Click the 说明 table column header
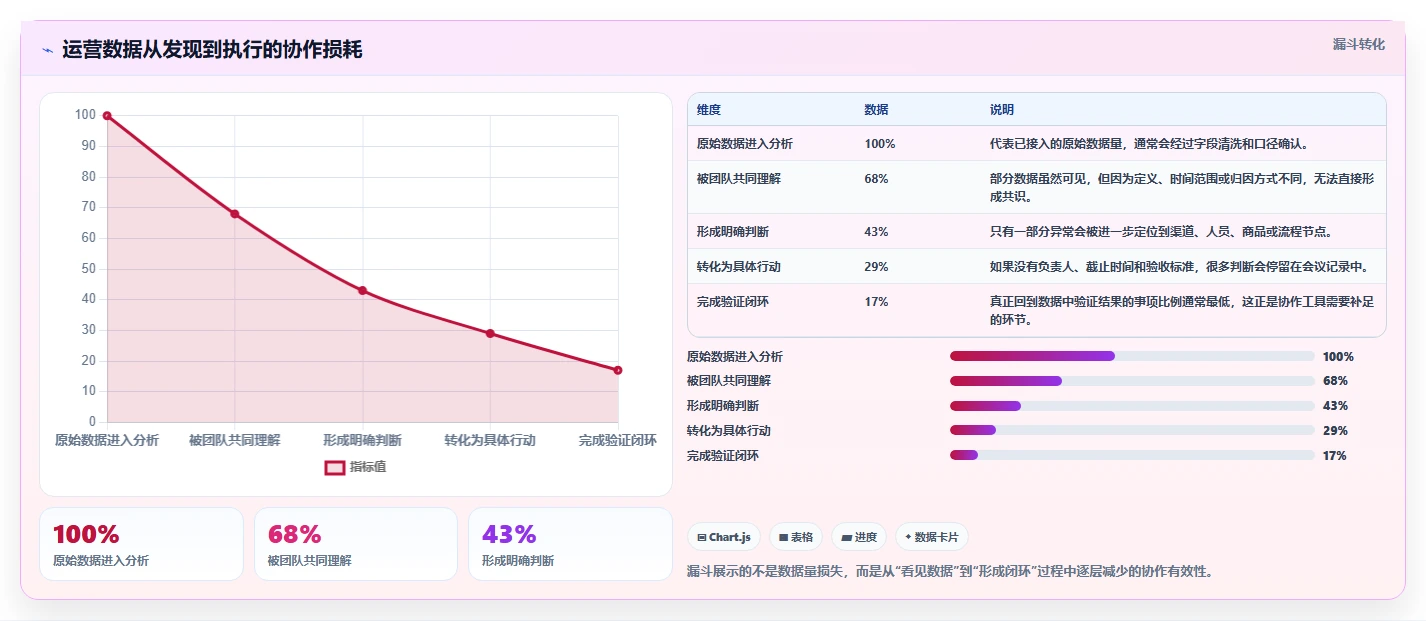 click(x=1002, y=110)
